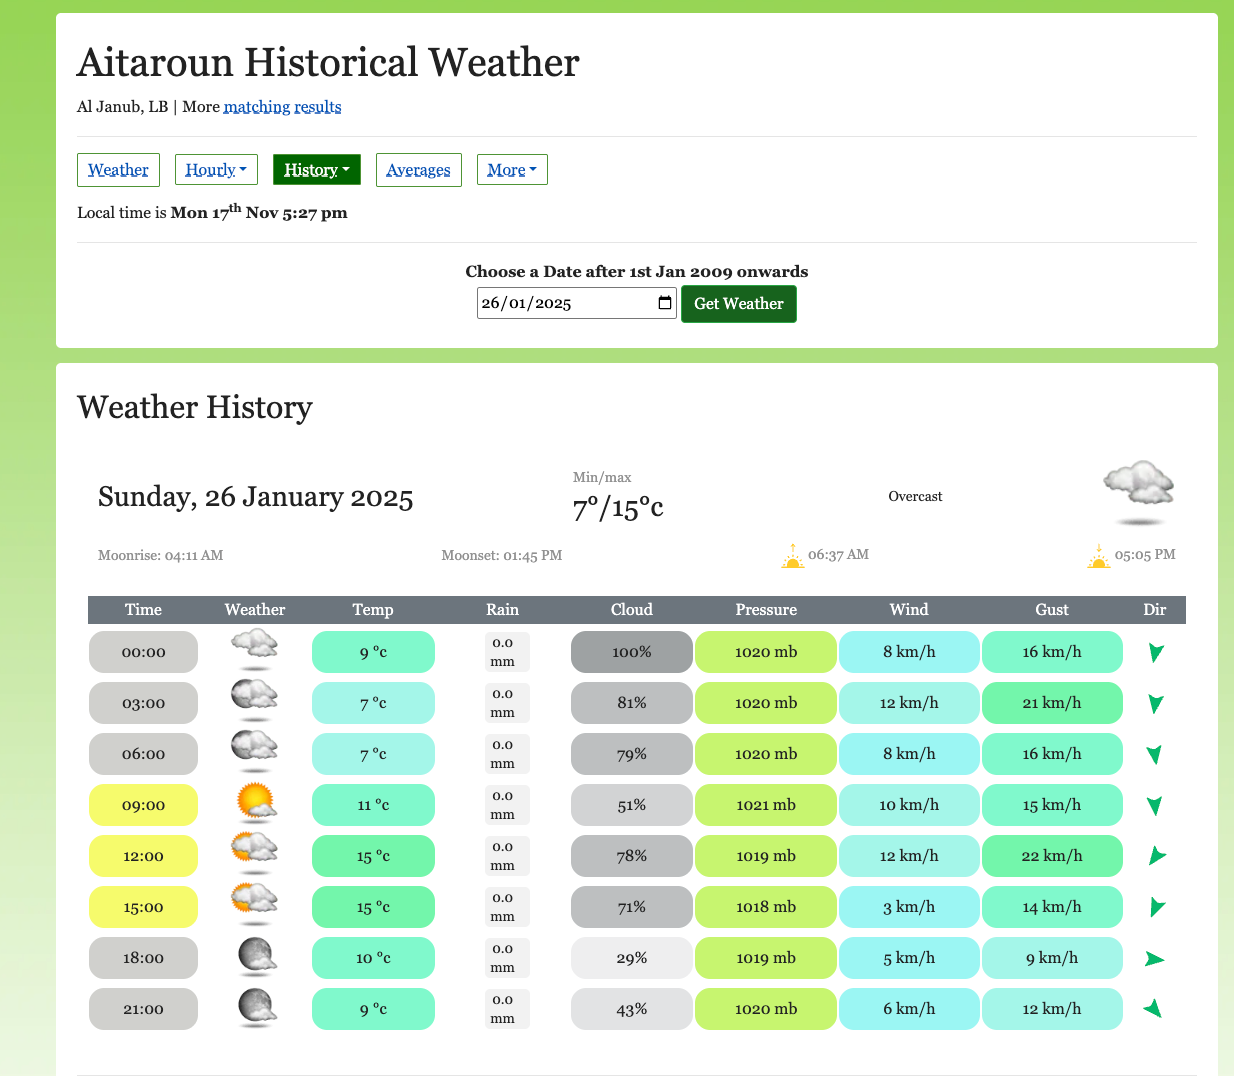This screenshot has height=1076, width=1234.
Task: Click the 21:00 time cell
Action: click(143, 1009)
